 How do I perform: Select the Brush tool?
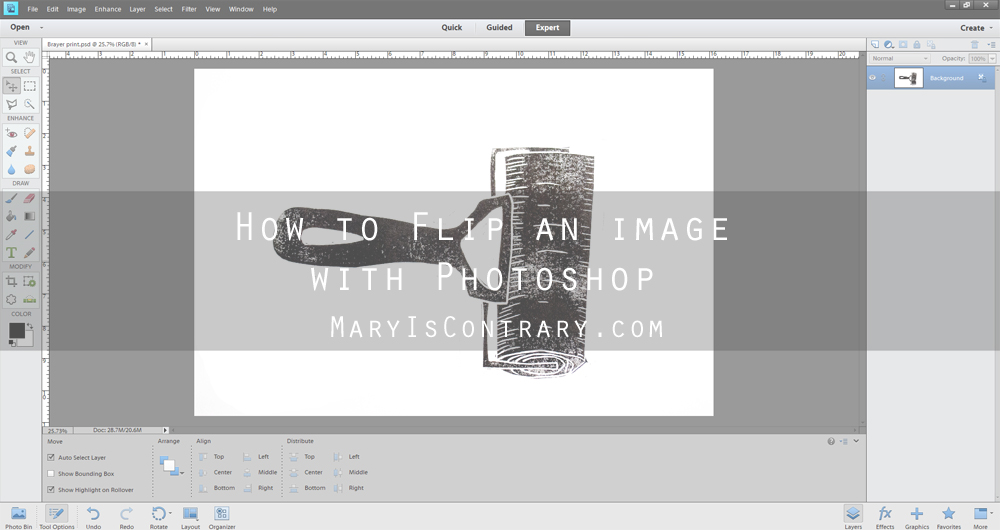pyautogui.click(x=11, y=198)
